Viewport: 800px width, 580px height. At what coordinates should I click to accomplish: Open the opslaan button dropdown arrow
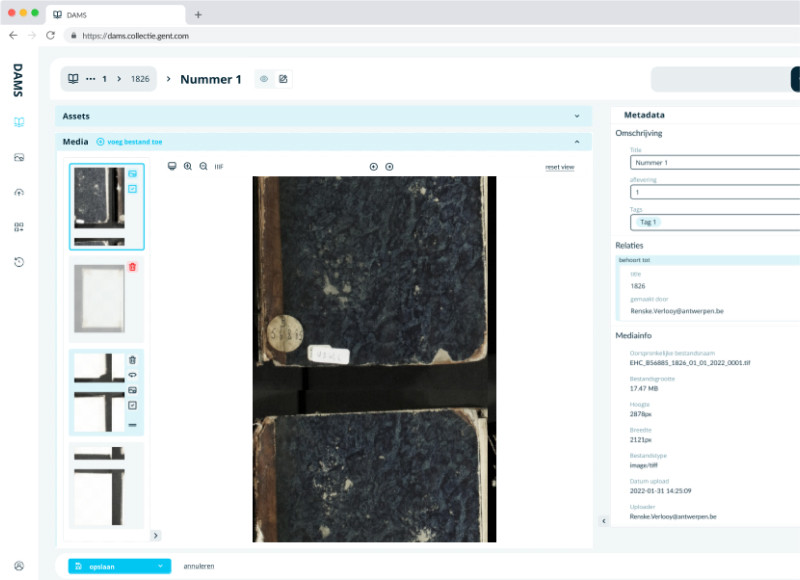coord(160,566)
